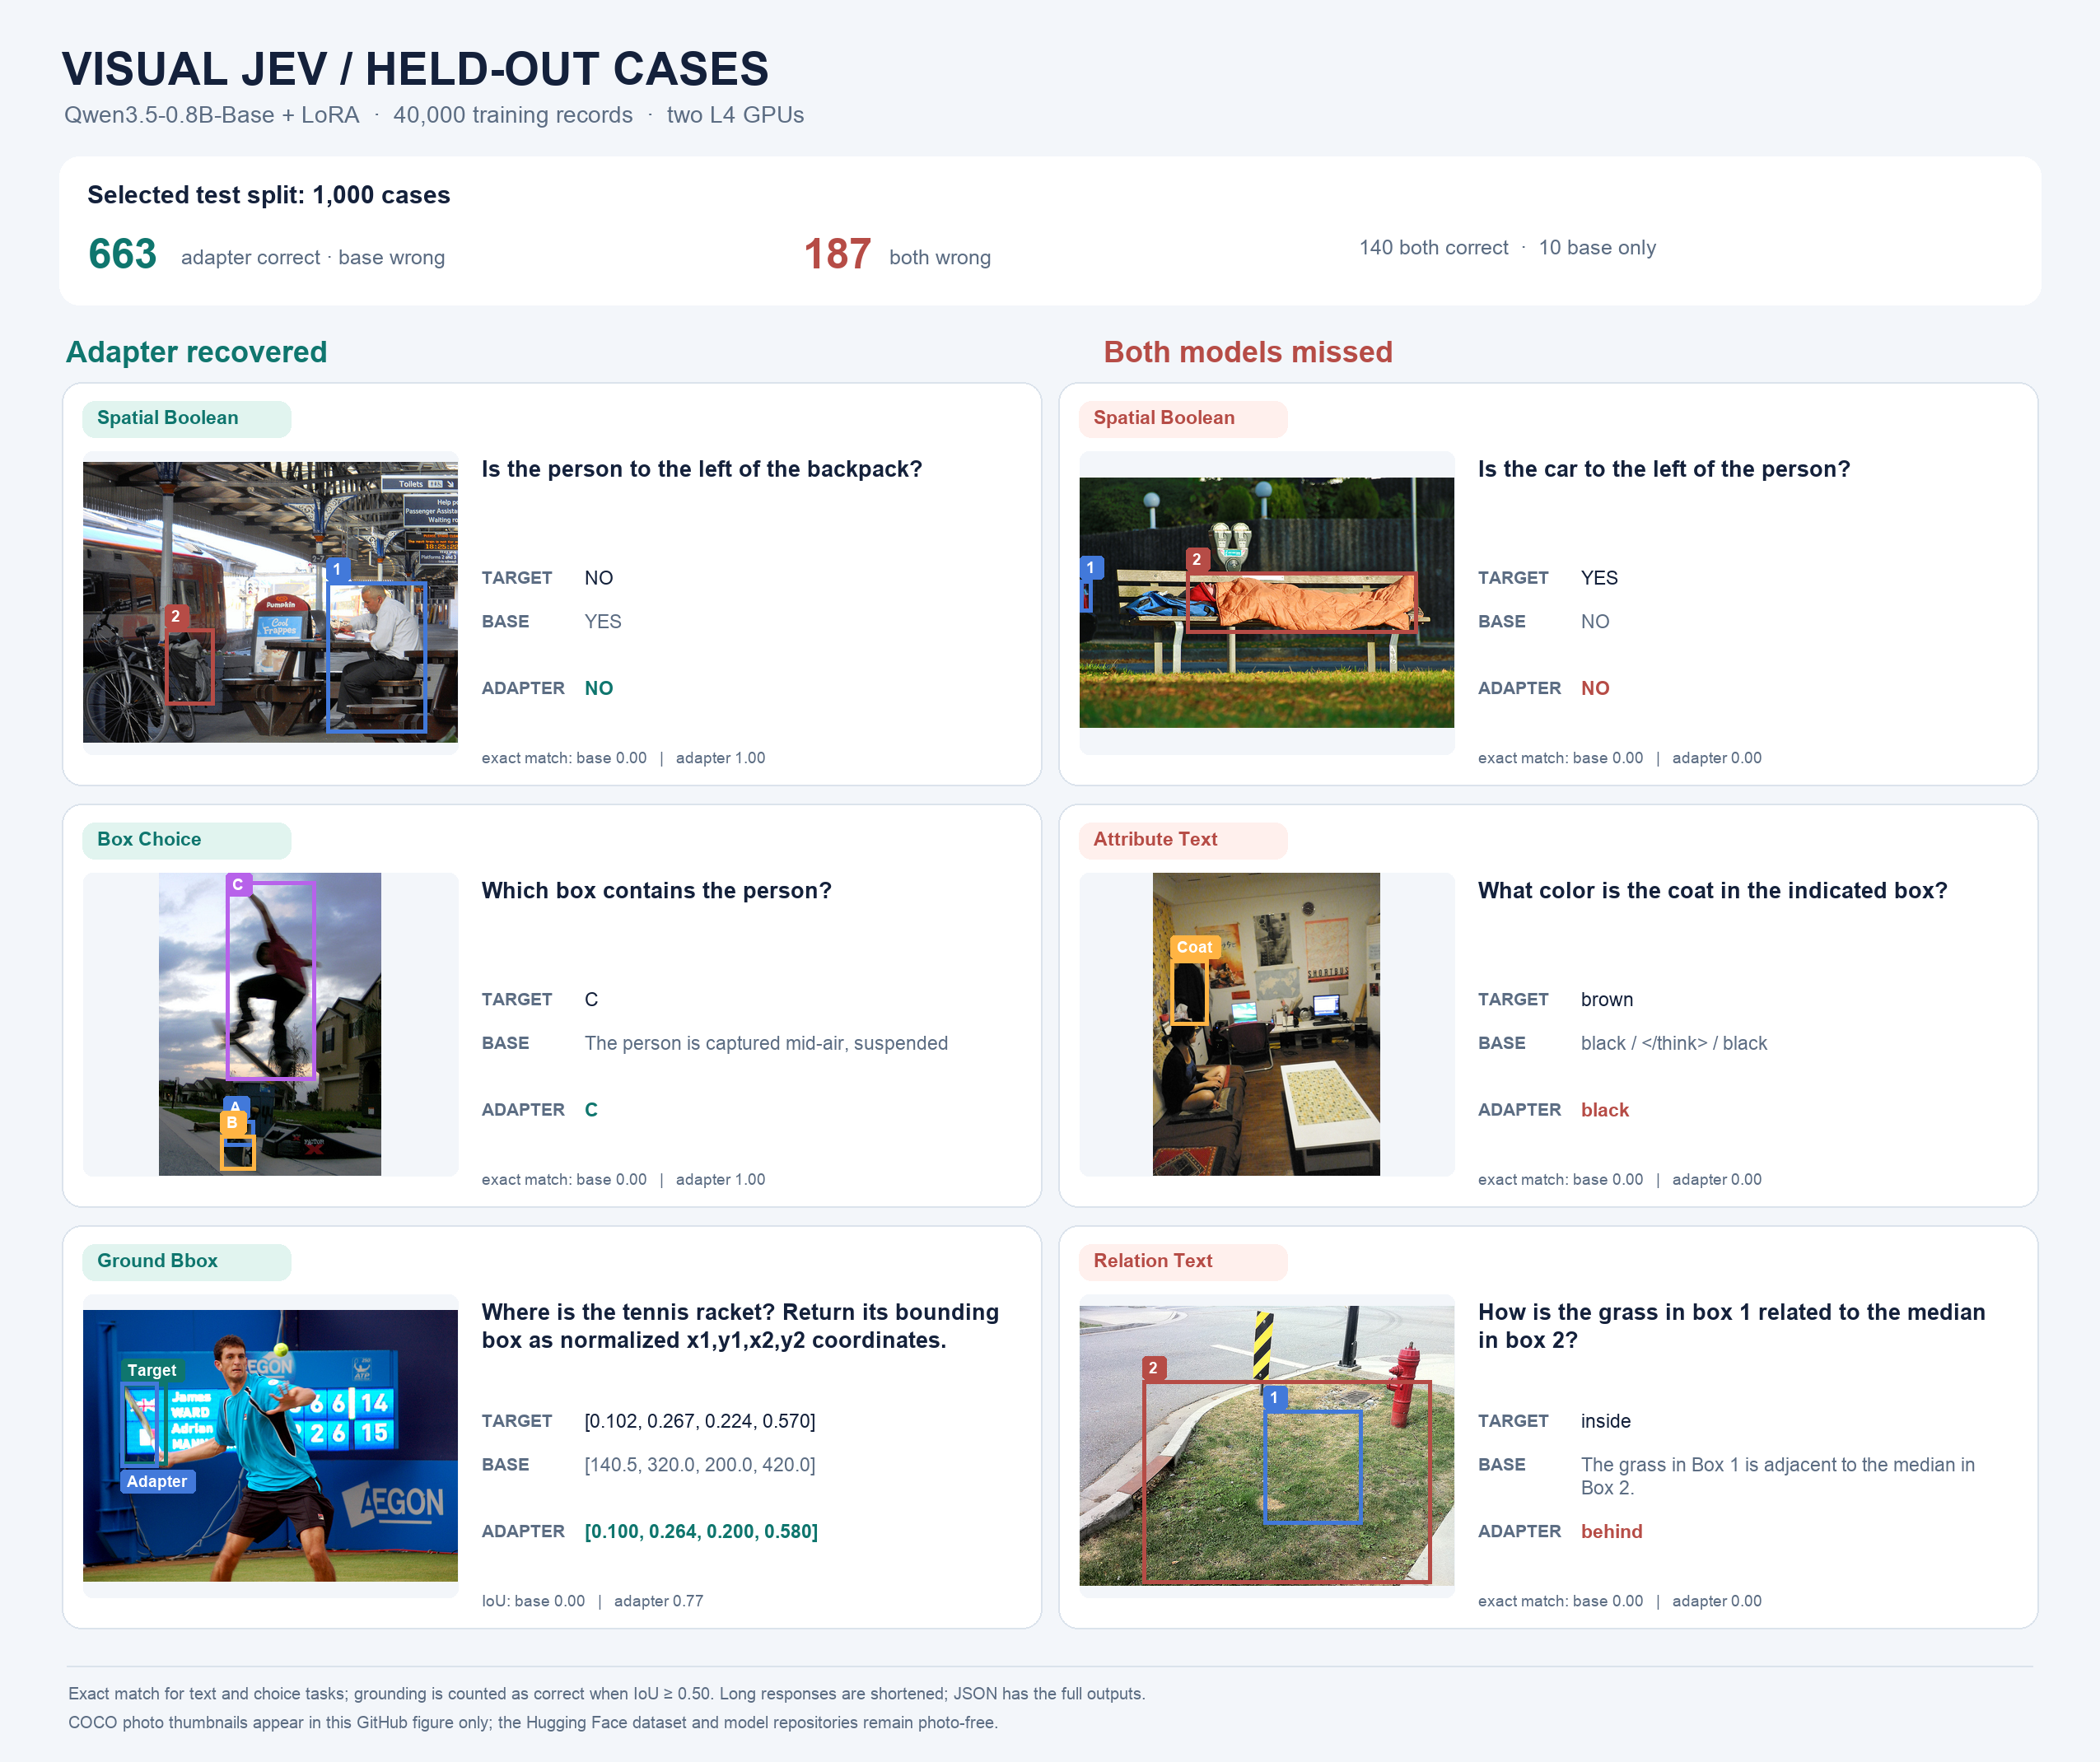Click the 'Both models missed' heading
Viewport: 2100px width, 1762px height.
1248,352
